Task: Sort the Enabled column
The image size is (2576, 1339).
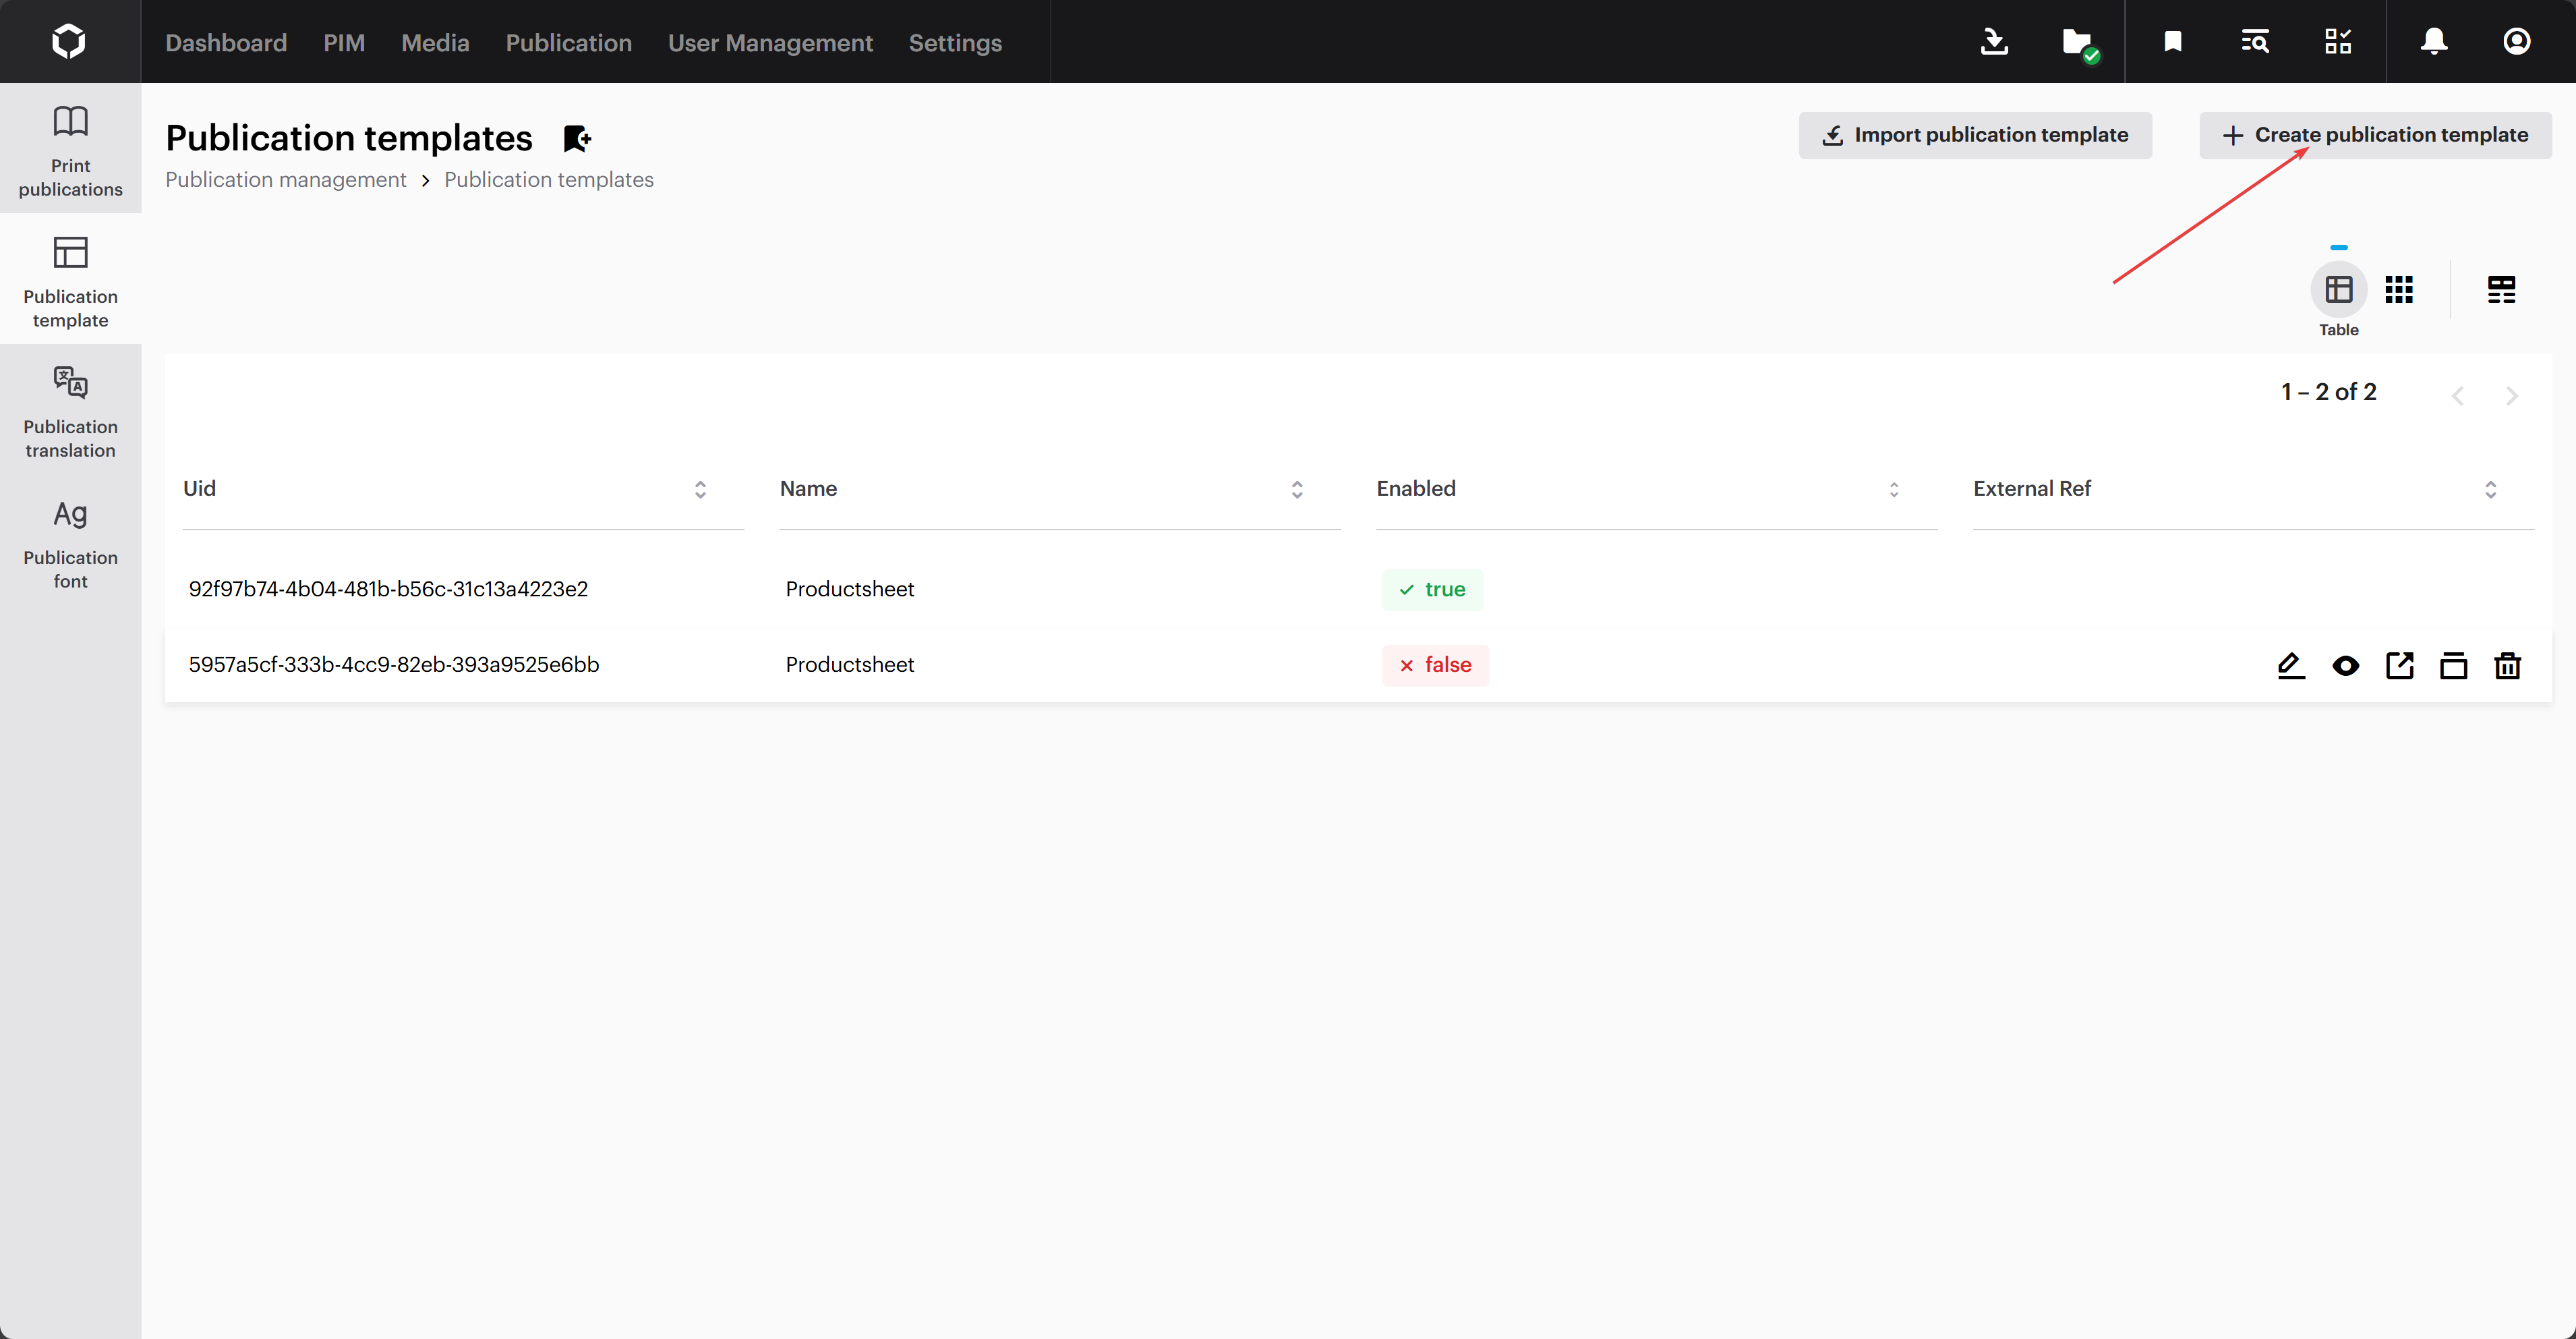Action: [x=1893, y=490]
